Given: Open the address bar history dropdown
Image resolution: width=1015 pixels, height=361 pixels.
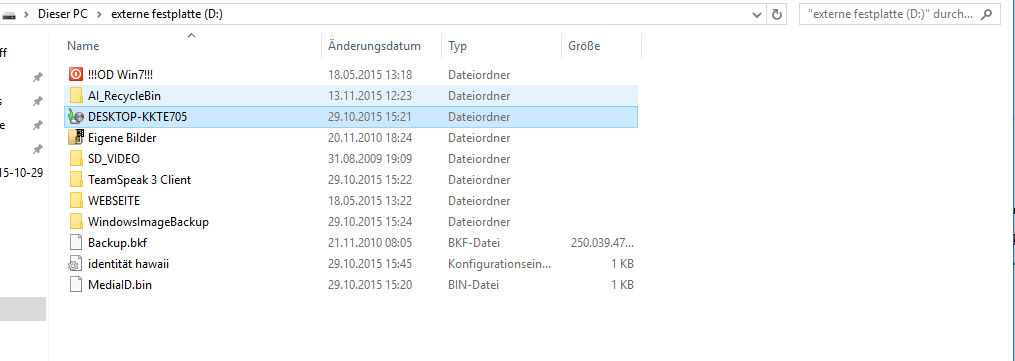Looking at the screenshot, I should tap(757, 14).
